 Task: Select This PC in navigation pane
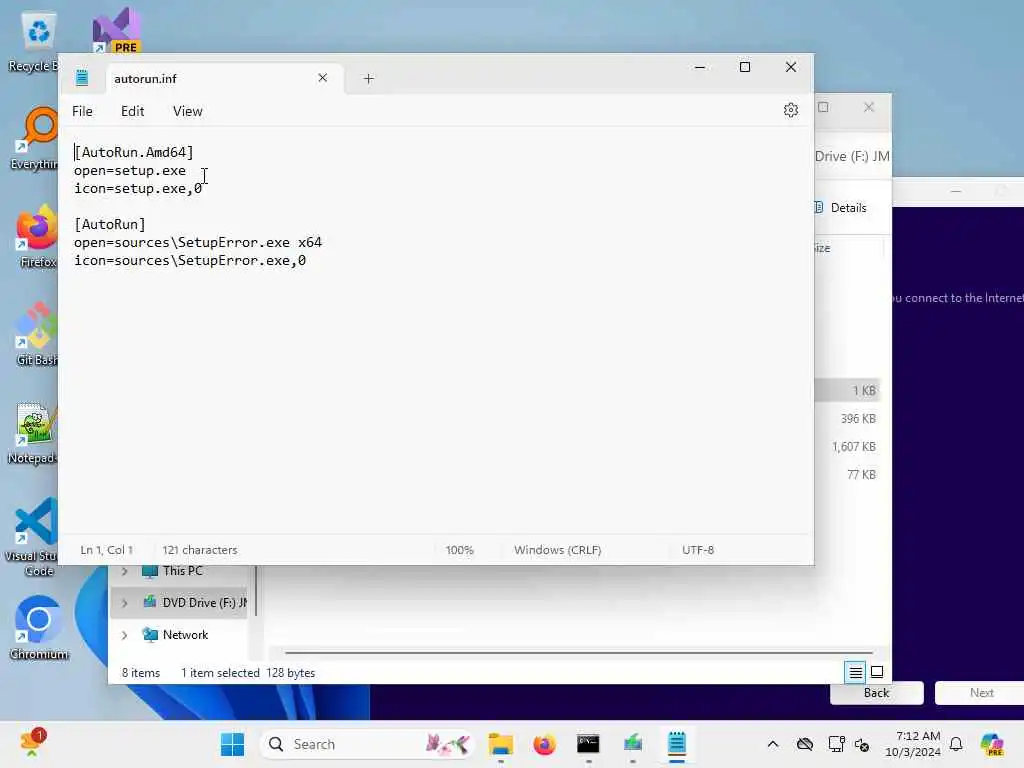pos(182,571)
